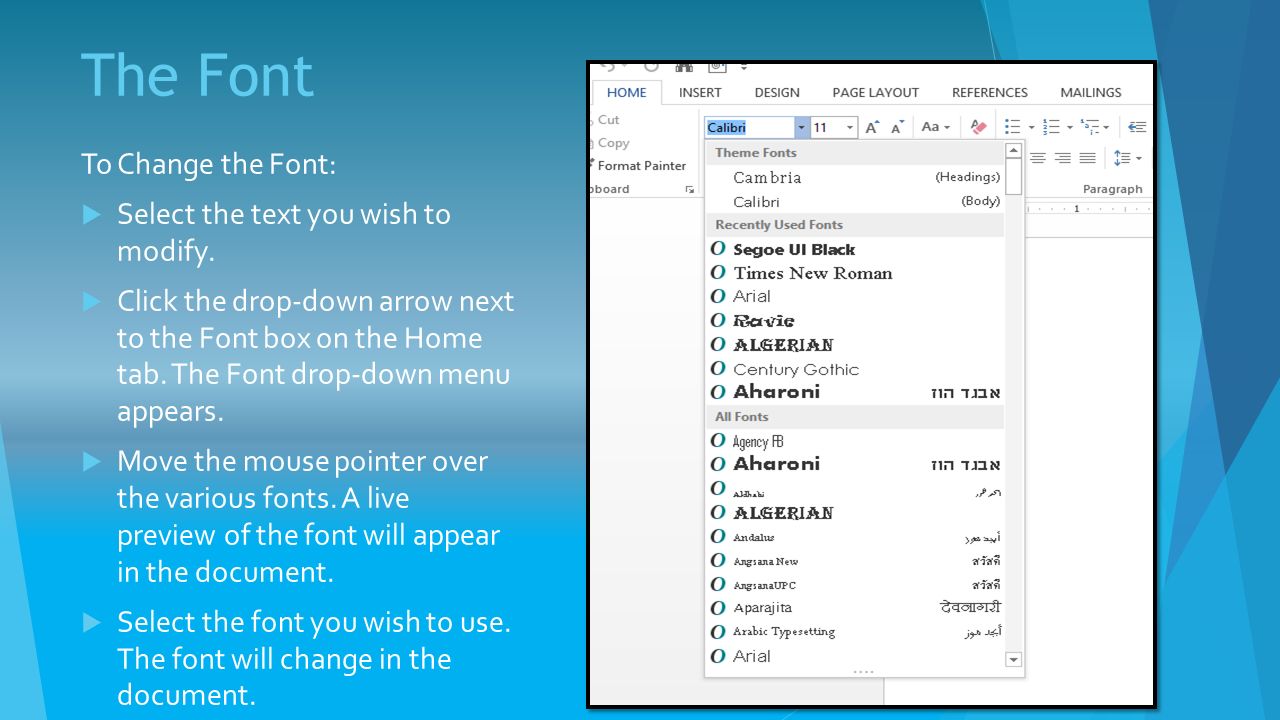Pick Arial under All Fonts
The image size is (1280, 720).
click(x=854, y=656)
